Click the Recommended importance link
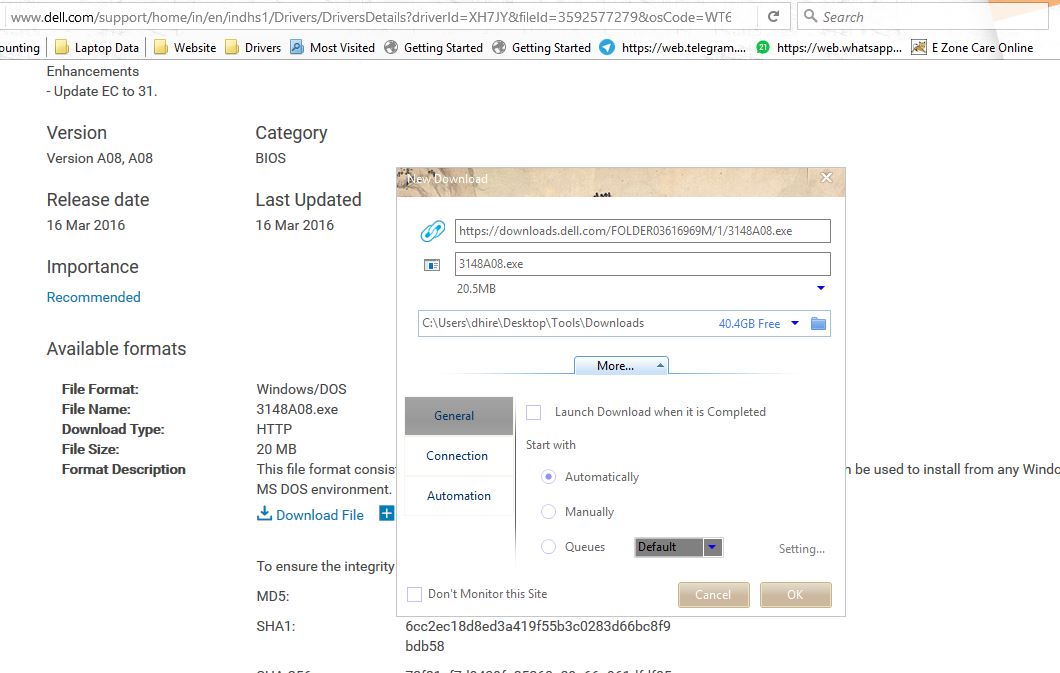Screen dimensions: 1060x673 pos(93,297)
